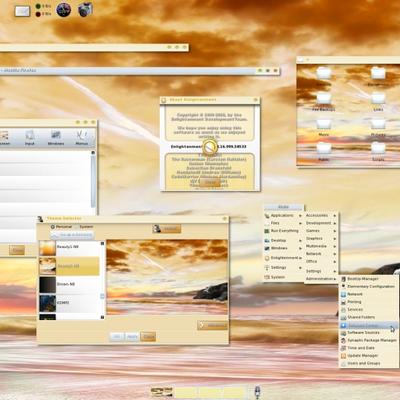The height and width of the screenshot is (400, 400).
Task: Click the About Enlightenment window title icon
Action: (164, 100)
